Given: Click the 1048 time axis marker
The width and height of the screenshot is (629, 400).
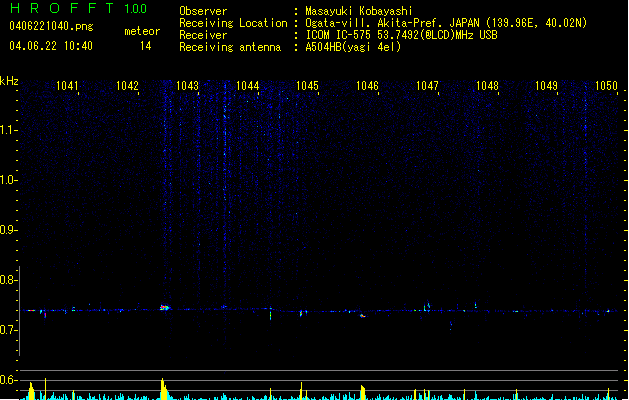Looking at the screenshot, I should point(487,85).
